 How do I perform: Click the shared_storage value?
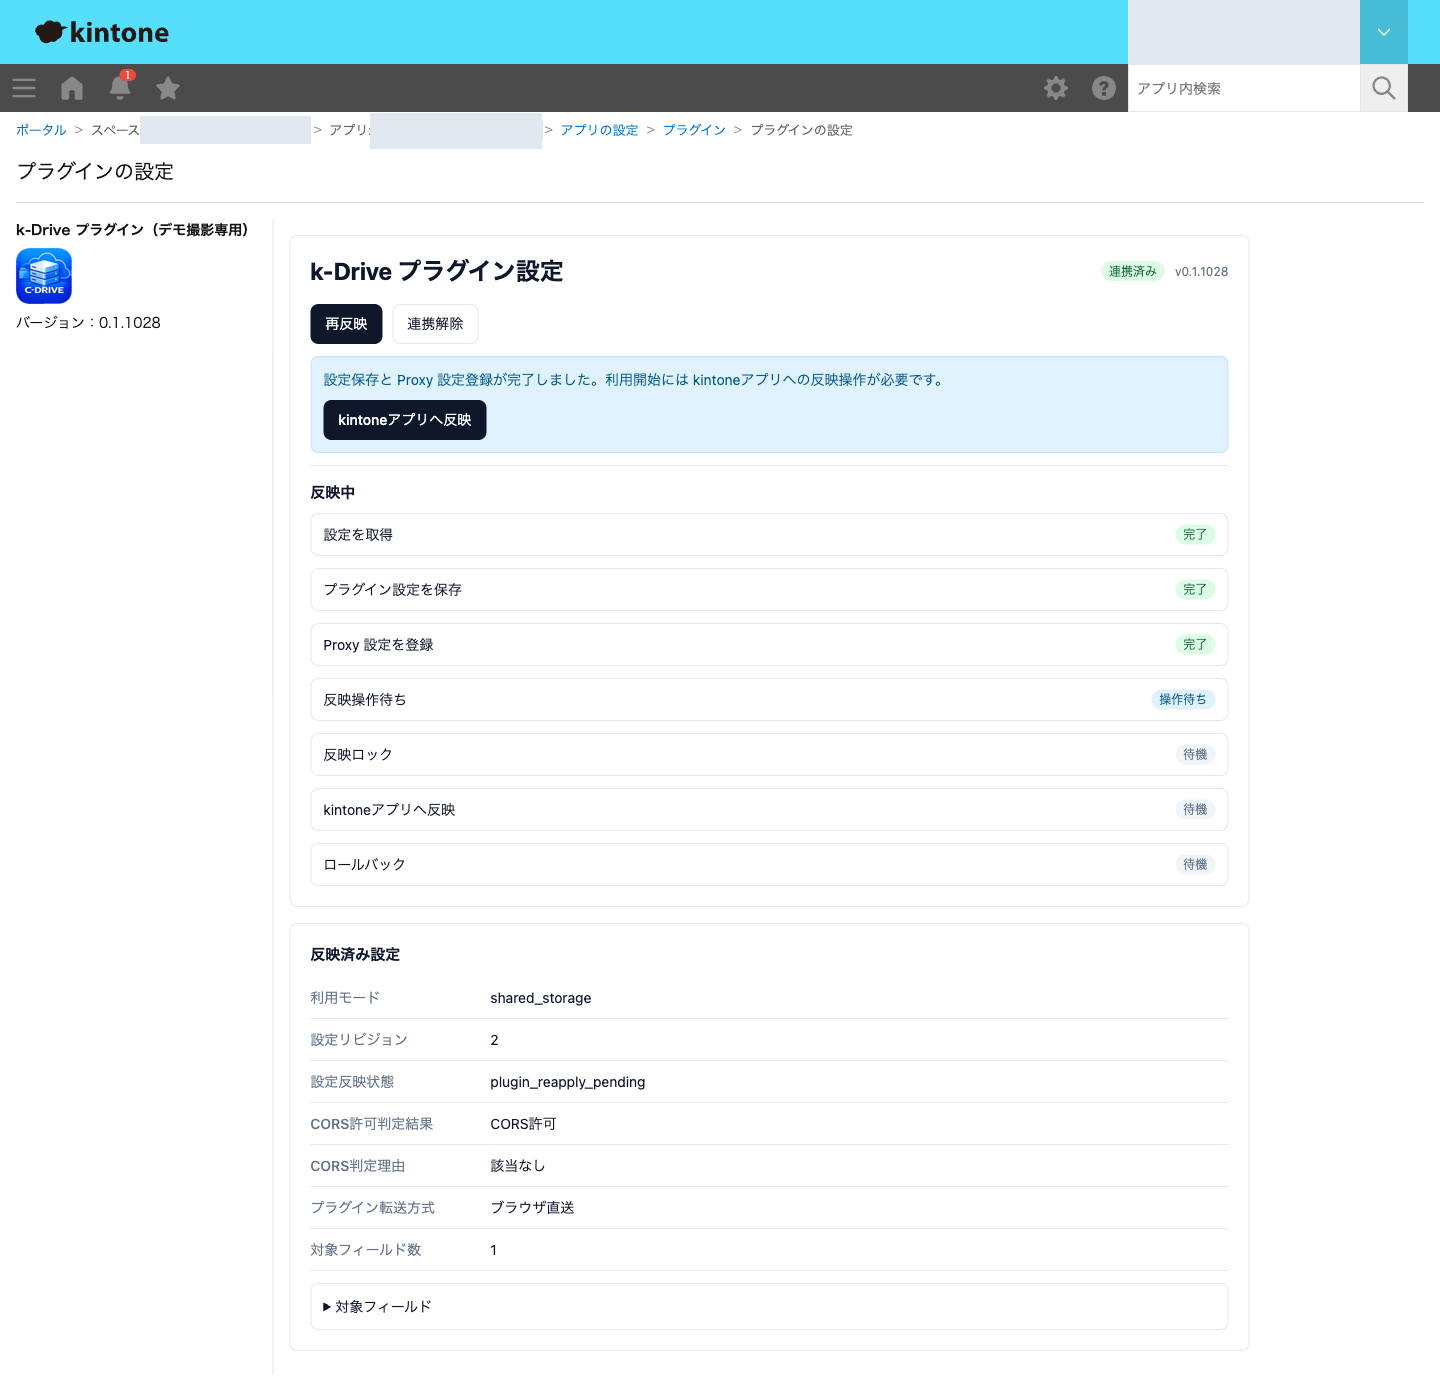tap(541, 998)
